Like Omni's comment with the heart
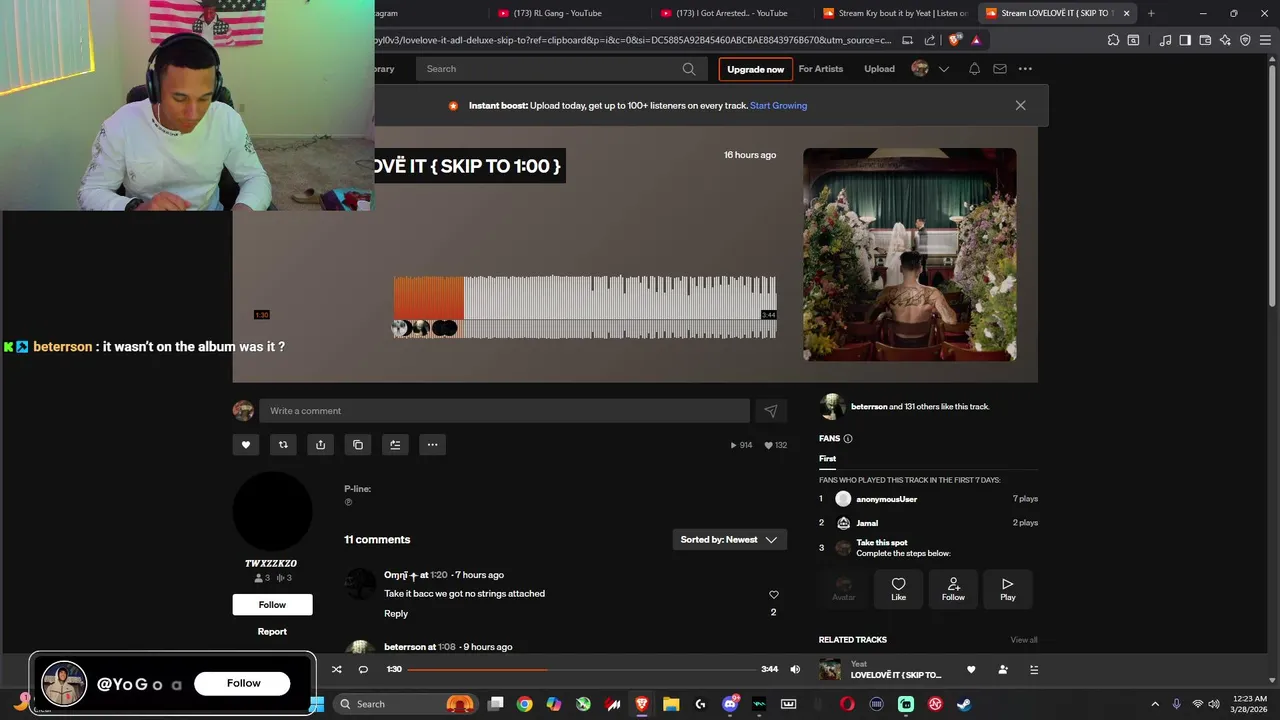 773,595
